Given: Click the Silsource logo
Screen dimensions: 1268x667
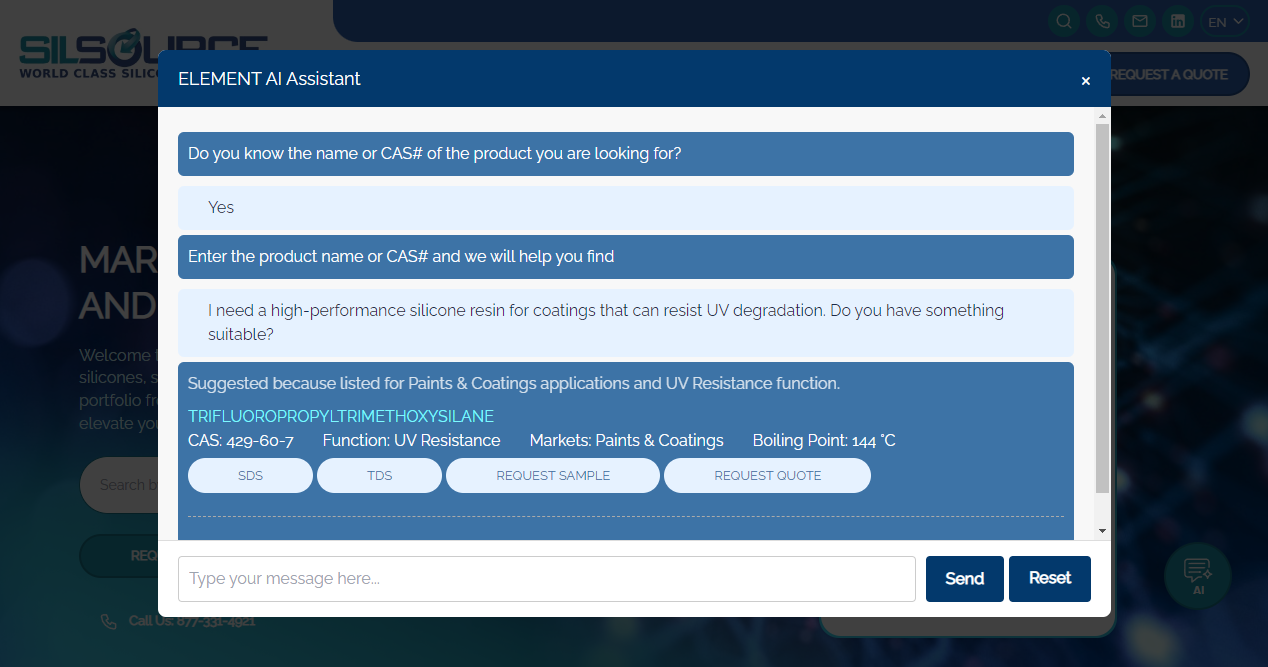Looking at the screenshot, I should coord(90,58).
